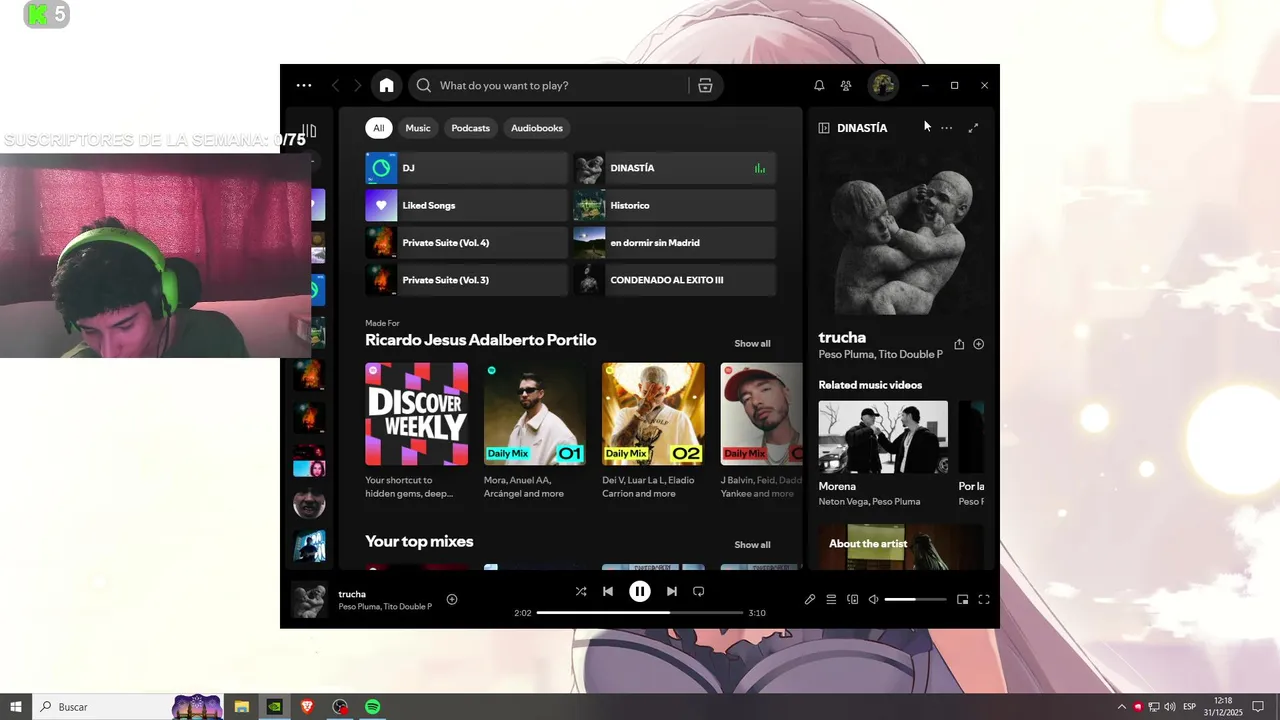
Task: Open the ESP language indicator
Action: coord(1189,707)
